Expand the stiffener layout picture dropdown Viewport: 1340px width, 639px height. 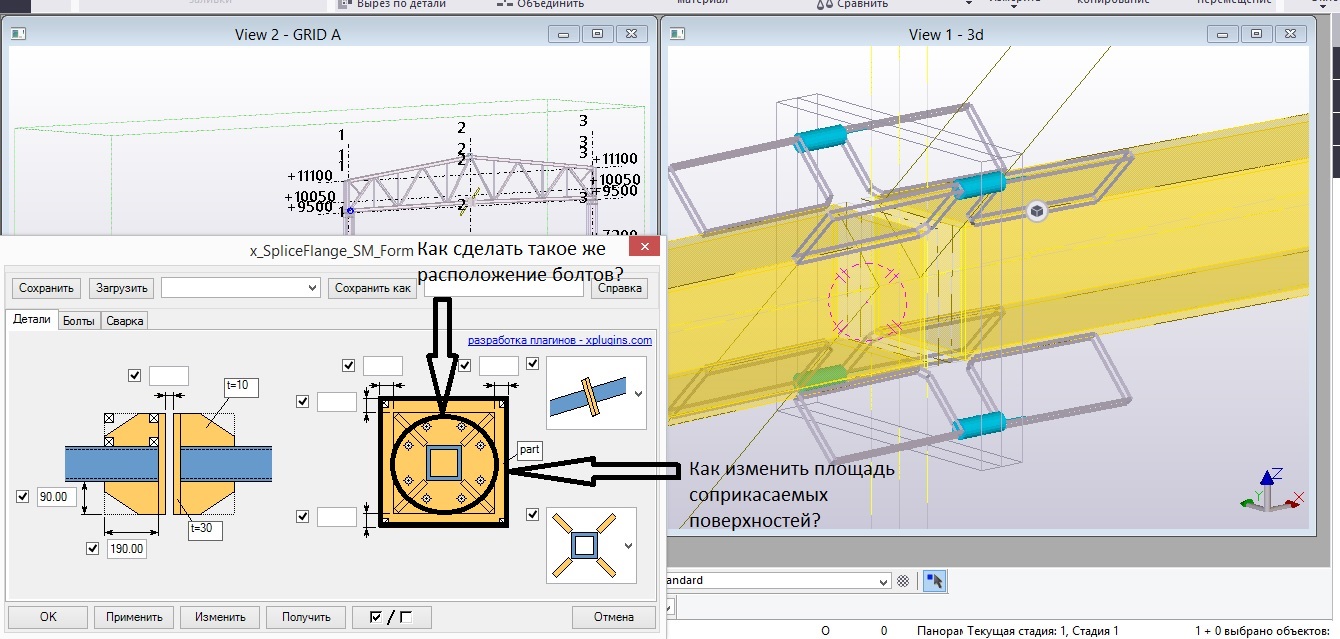(628, 546)
